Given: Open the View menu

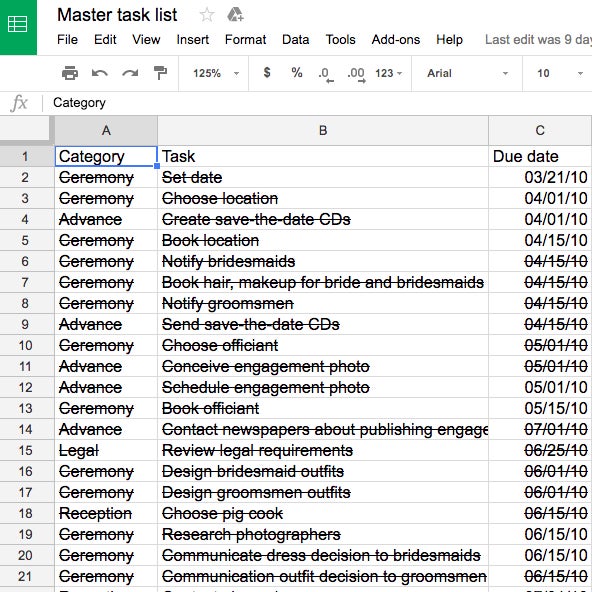Looking at the screenshot, I should point(146,40).
